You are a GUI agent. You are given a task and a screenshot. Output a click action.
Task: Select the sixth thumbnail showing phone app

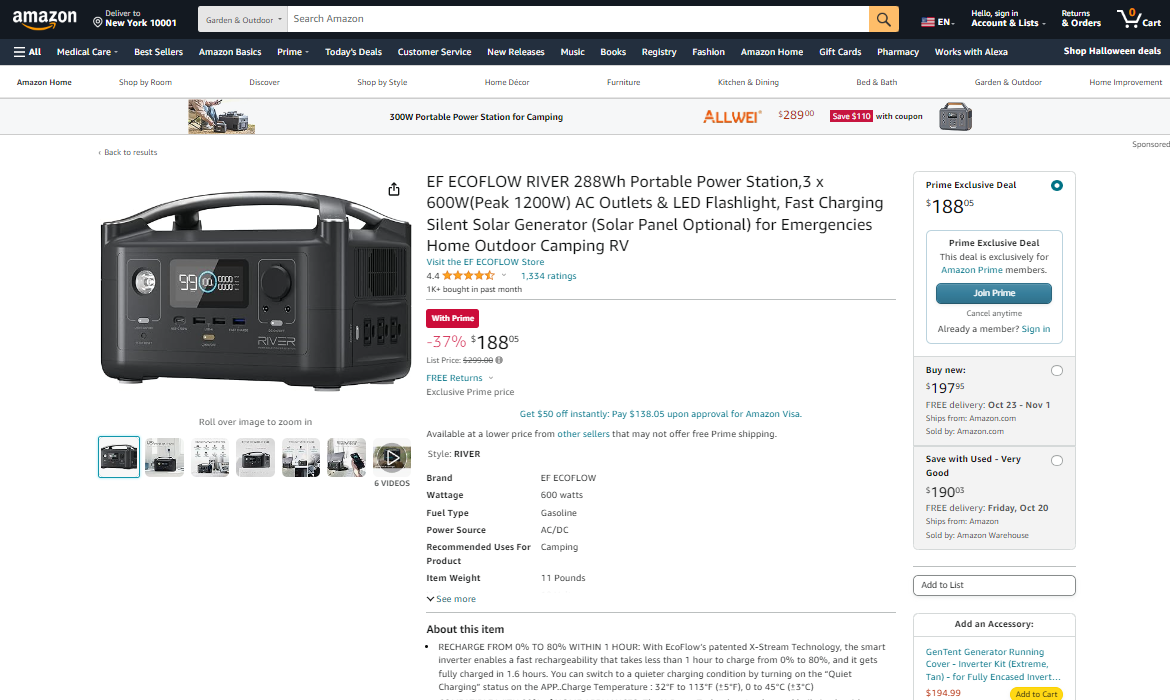coord(346,457)
